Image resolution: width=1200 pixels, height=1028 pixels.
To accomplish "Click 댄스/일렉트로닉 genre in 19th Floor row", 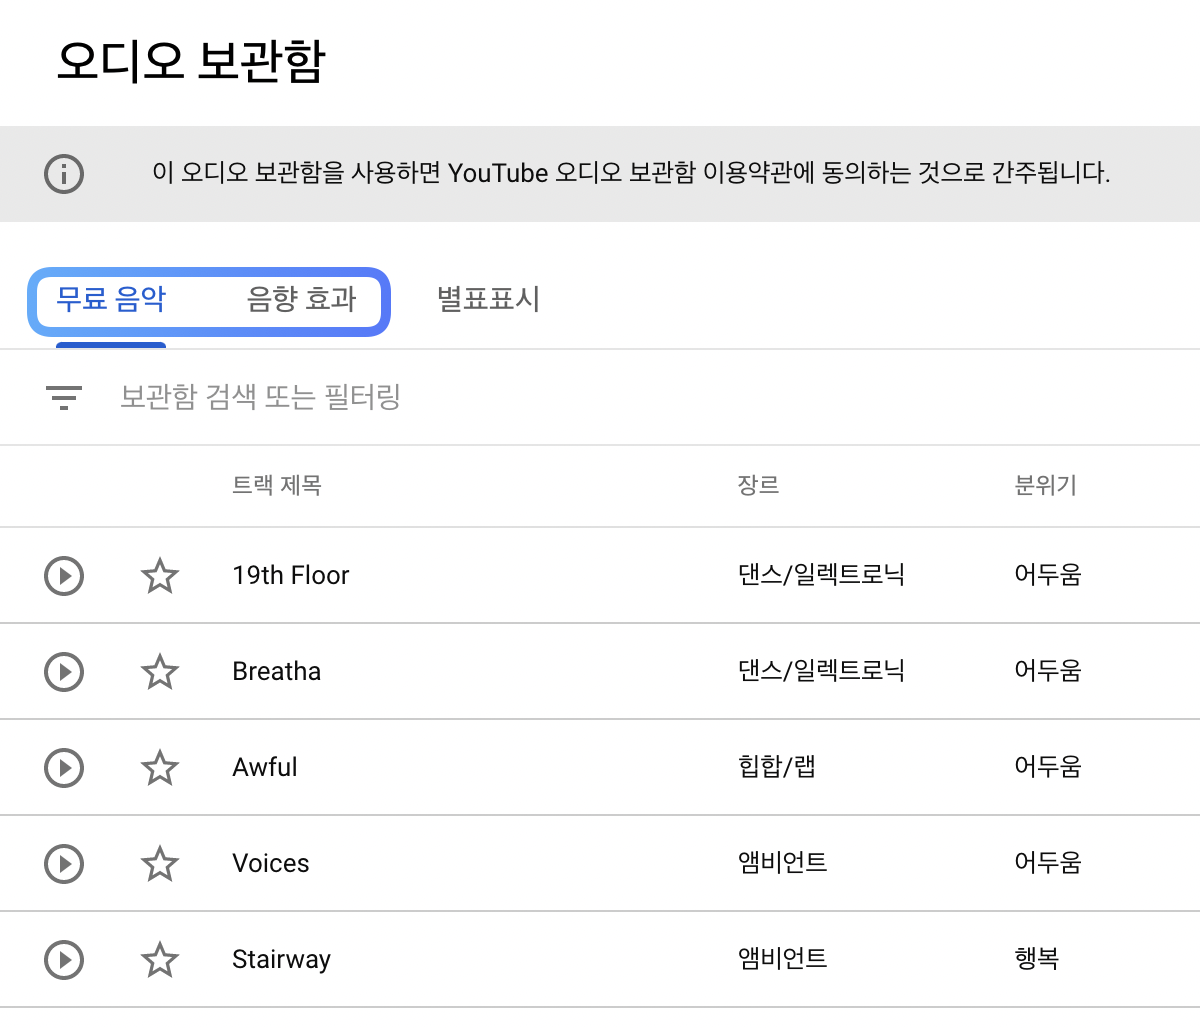I will click(821, 575).
